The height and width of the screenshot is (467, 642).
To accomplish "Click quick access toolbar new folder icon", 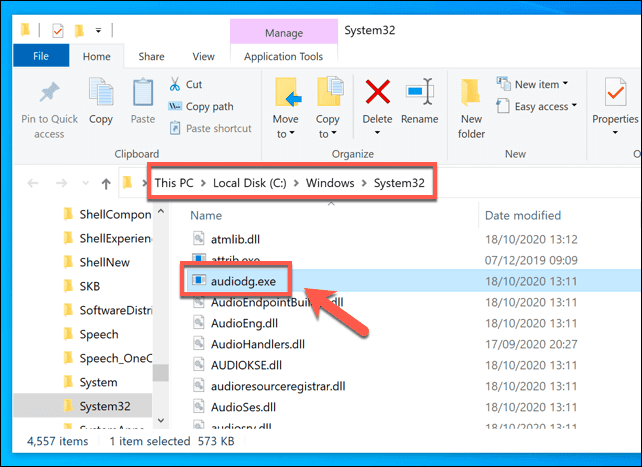I will tap(79, 31).
